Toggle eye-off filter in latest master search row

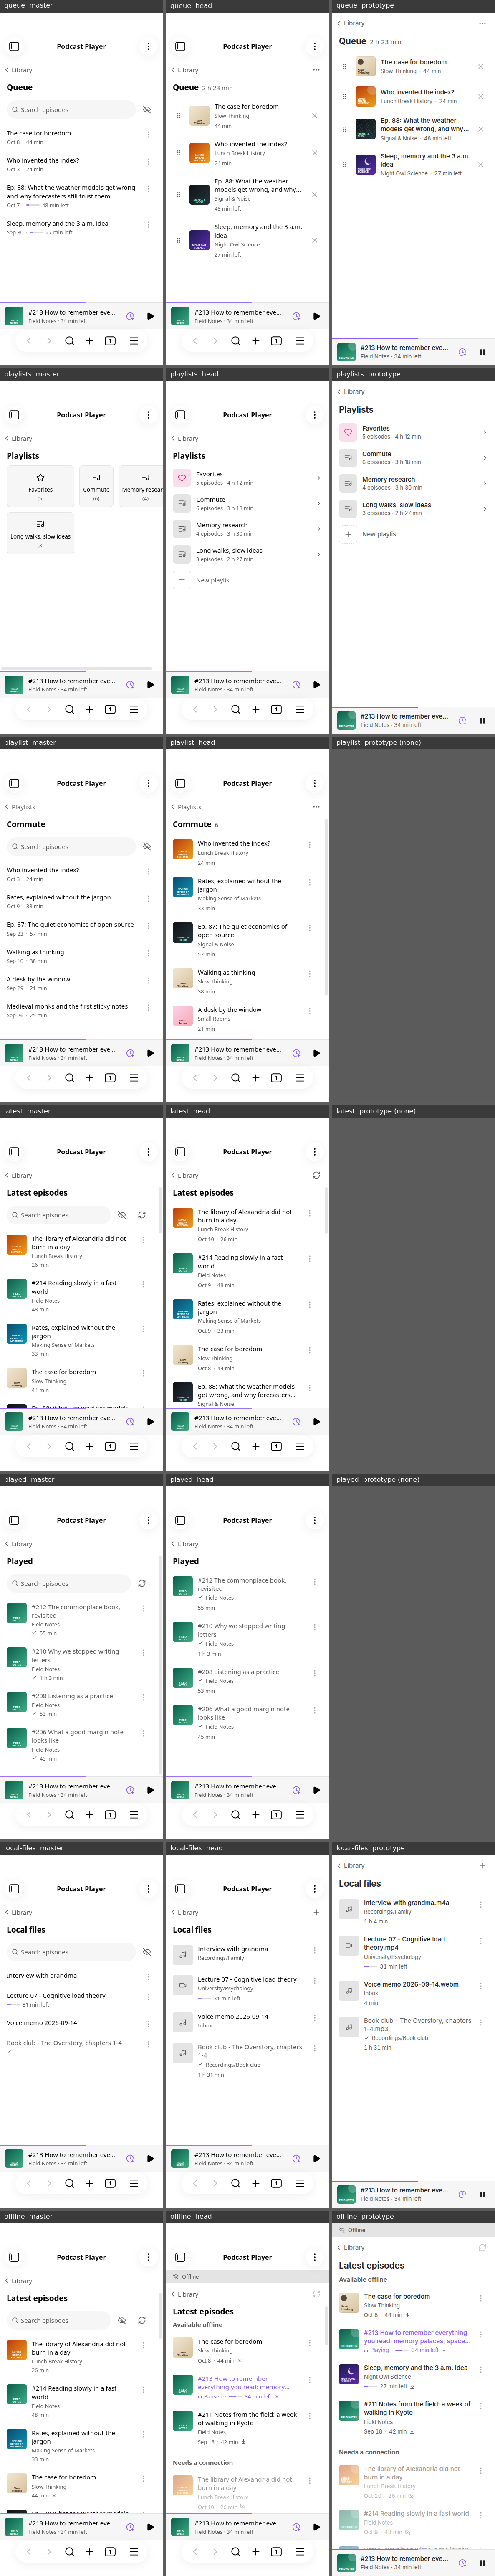[122, 1215]
